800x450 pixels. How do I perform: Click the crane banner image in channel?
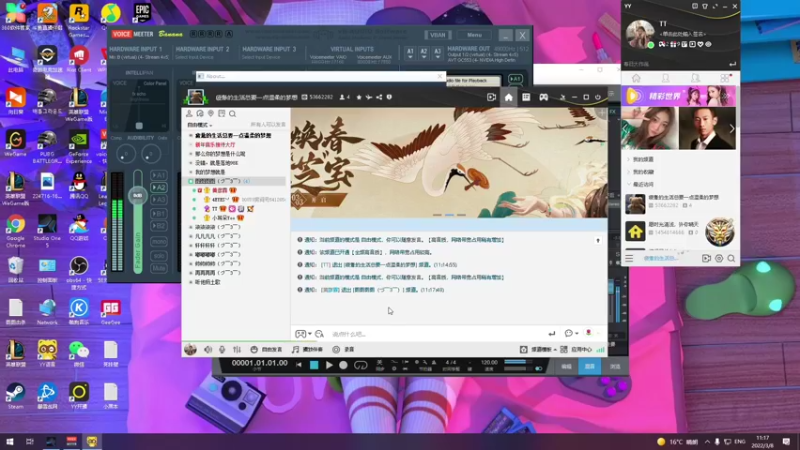click(x=449, y=163)
